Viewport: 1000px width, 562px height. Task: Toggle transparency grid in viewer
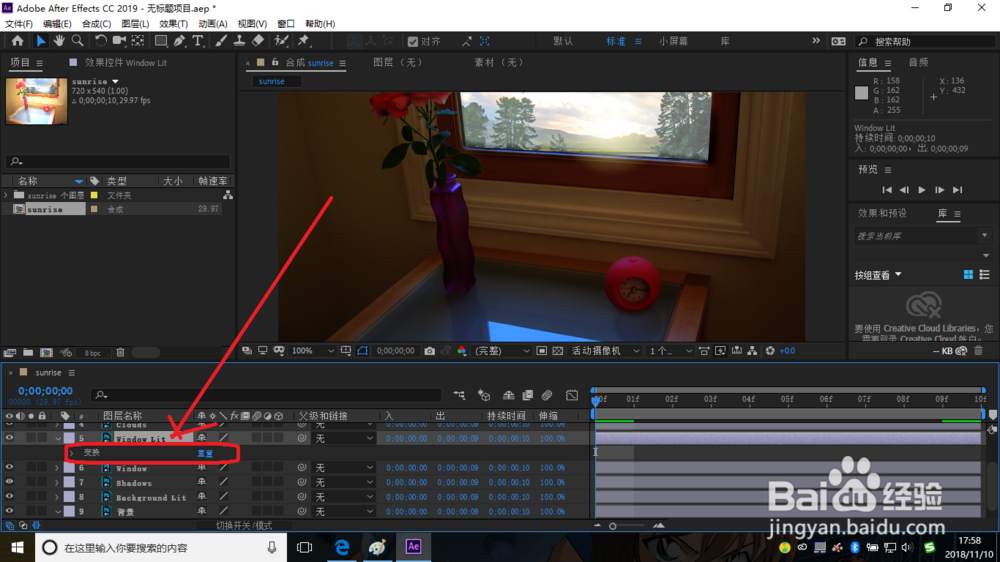(557, 351)
